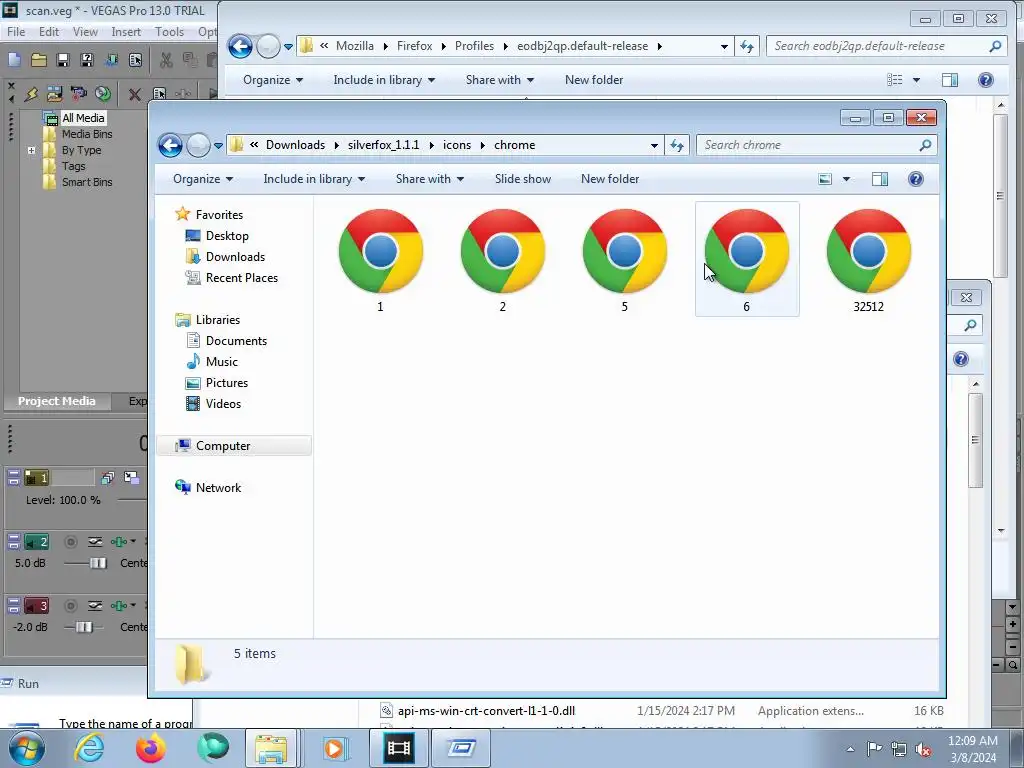
Task: Open the Organize dropdown in chrome folder window
Action: coord(202,179)
